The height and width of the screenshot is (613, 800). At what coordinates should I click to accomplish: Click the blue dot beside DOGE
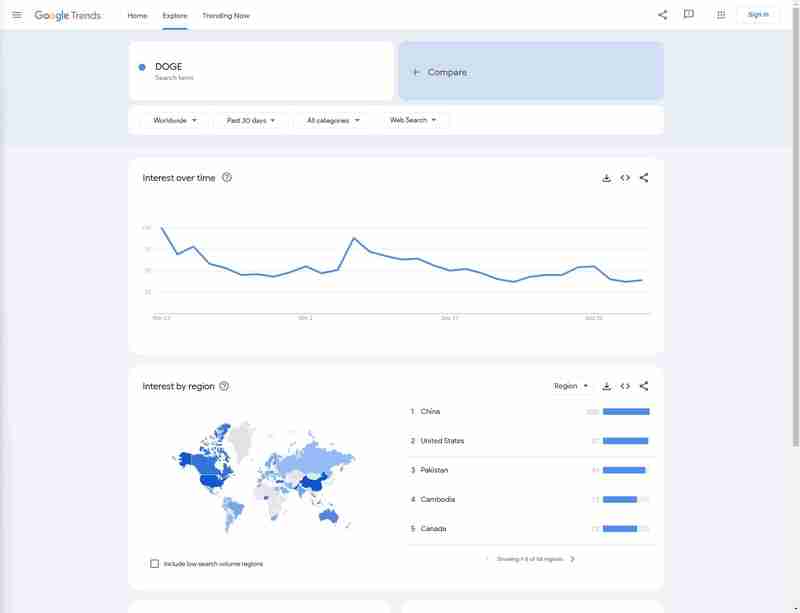pos(142,67)
